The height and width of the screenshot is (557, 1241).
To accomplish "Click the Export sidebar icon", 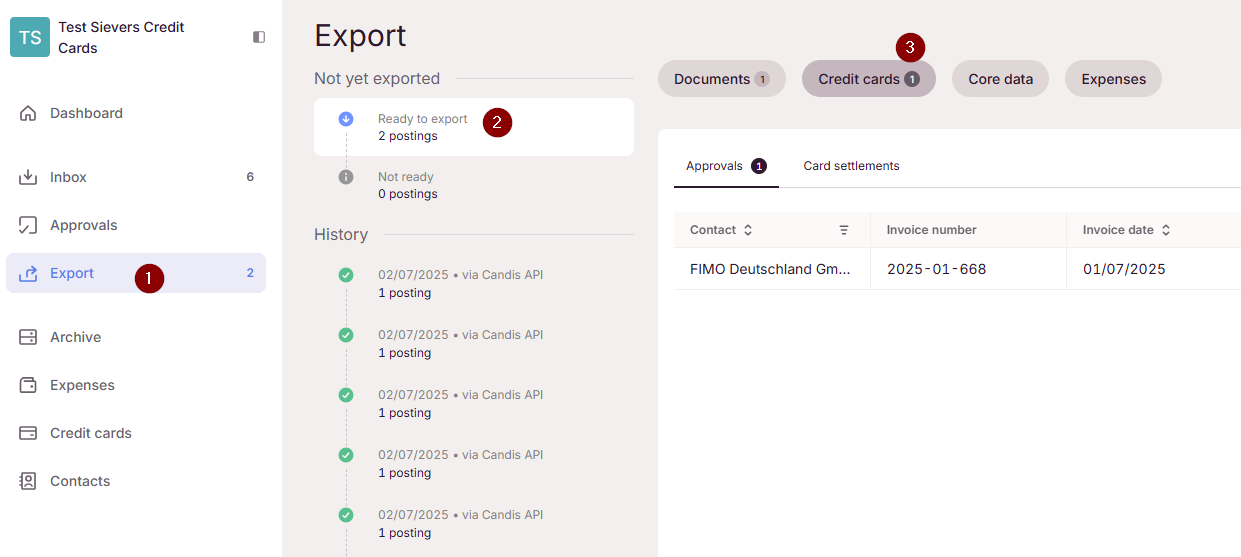I will pos(28,273).
